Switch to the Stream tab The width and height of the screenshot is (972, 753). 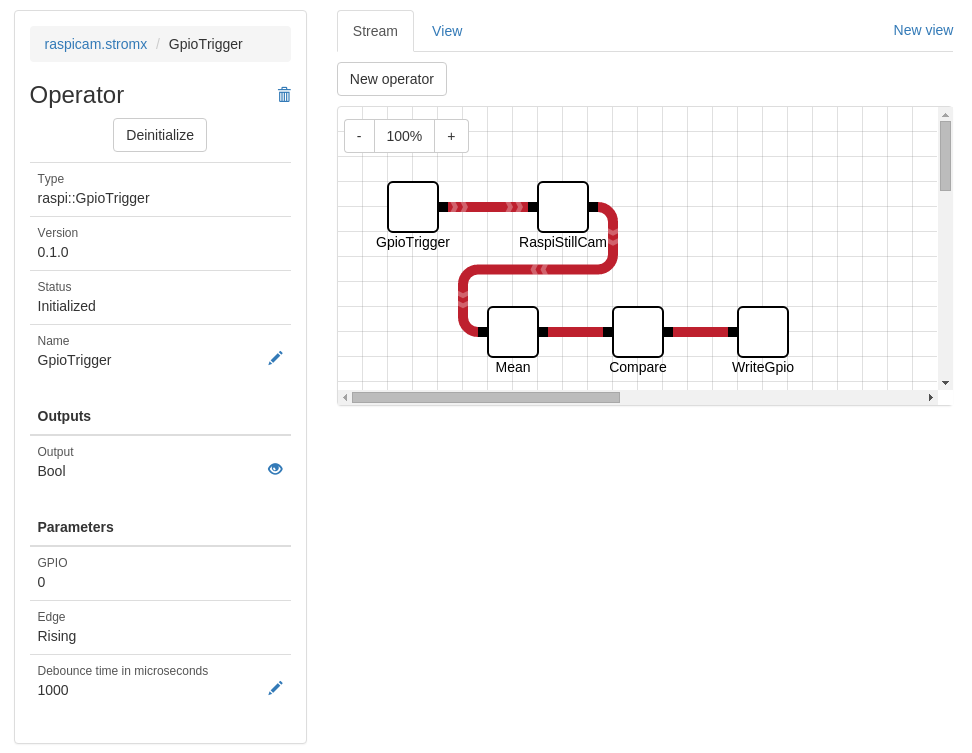click(x=375, y=31)
